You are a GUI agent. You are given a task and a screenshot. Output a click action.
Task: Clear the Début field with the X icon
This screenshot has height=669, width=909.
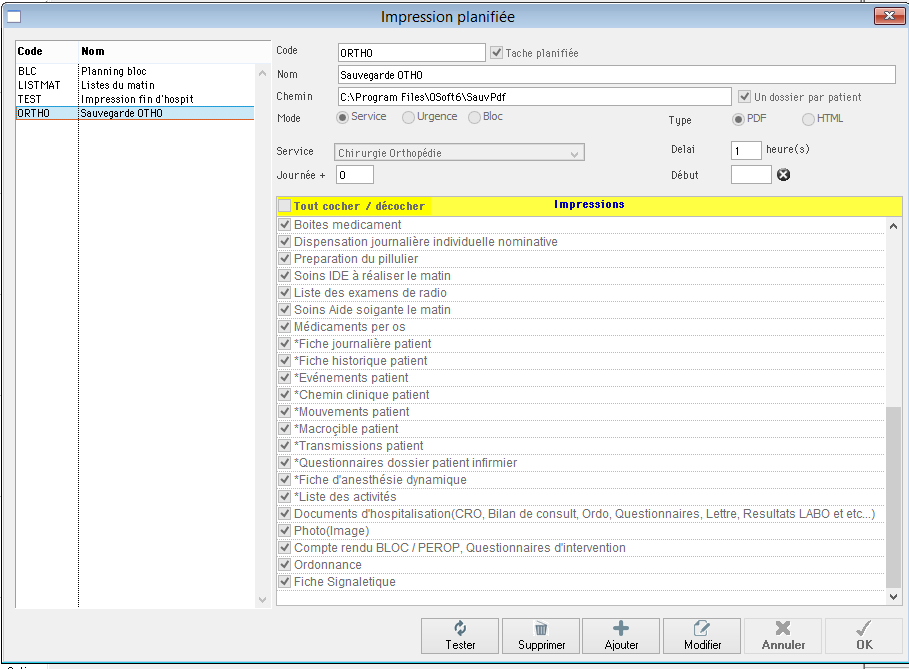click(x=783, y=174)
